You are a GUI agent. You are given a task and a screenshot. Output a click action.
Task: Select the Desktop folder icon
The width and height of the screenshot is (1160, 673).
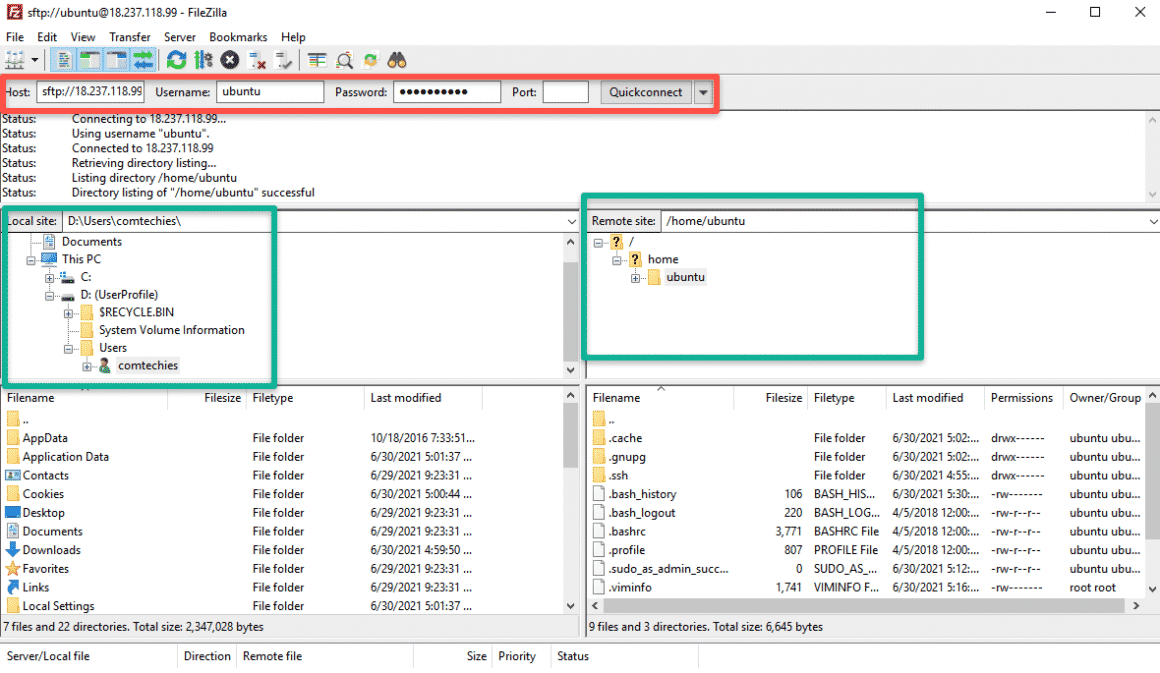click(x=13, y=512)
